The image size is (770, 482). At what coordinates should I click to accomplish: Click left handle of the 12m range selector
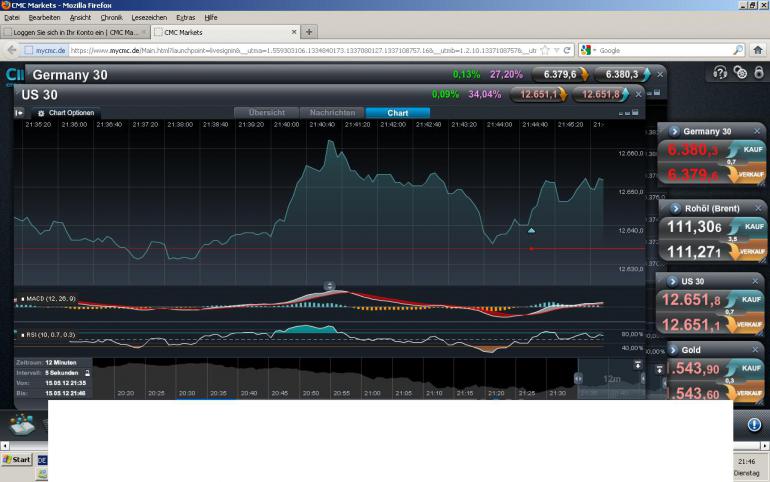pyautogui.click(x=578, y=378)
